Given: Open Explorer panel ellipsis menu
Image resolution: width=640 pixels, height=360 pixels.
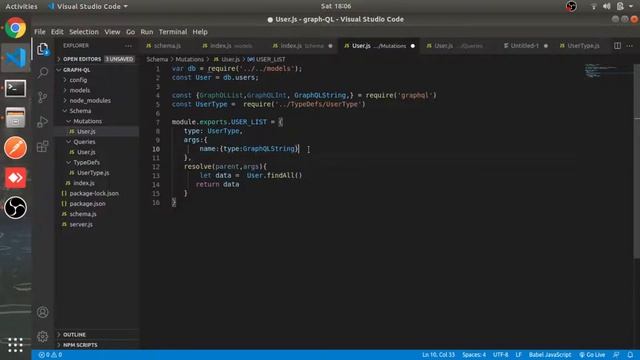Looking at the screenshot, I should (x=129, y=46).
